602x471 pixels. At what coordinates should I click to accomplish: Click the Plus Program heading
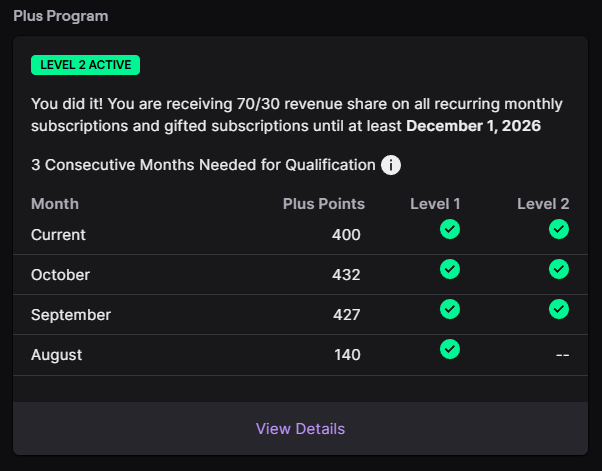tap(61, 16)
